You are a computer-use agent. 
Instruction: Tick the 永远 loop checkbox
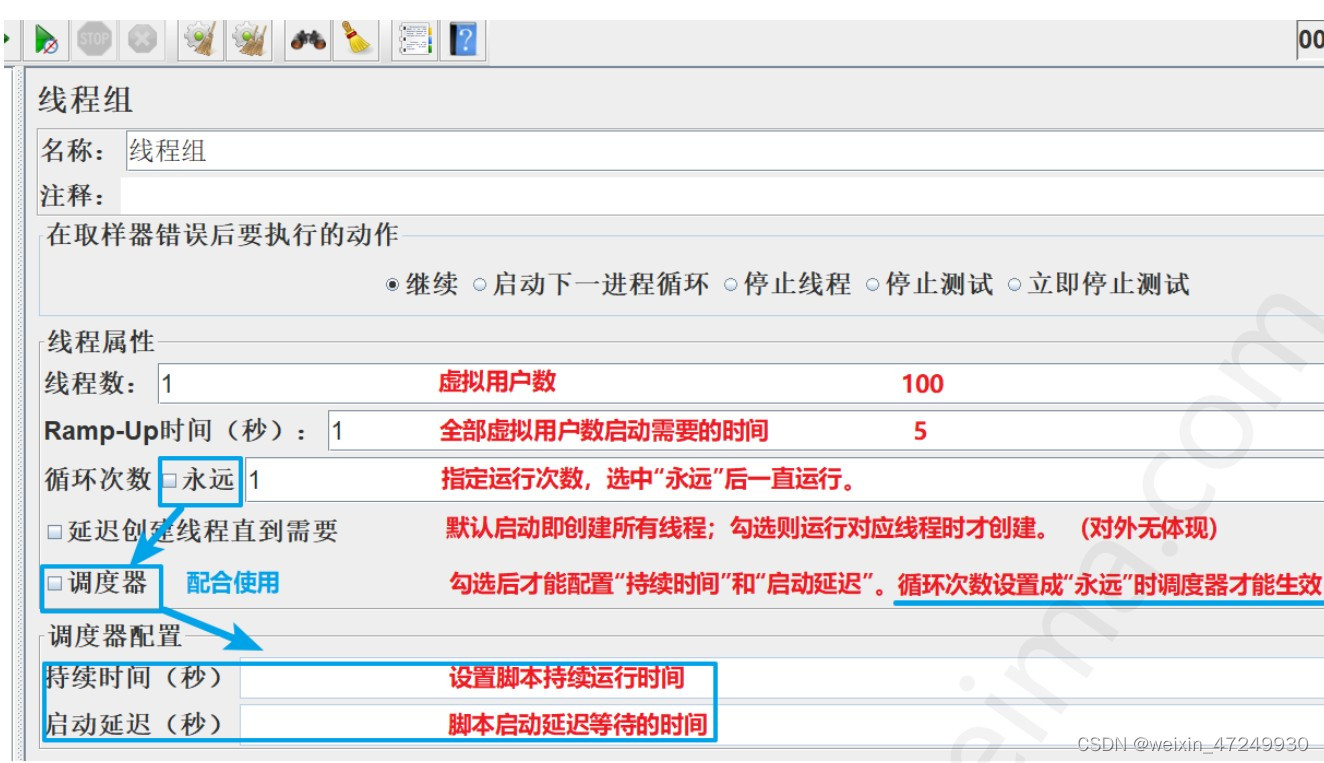tap(169, 481)
